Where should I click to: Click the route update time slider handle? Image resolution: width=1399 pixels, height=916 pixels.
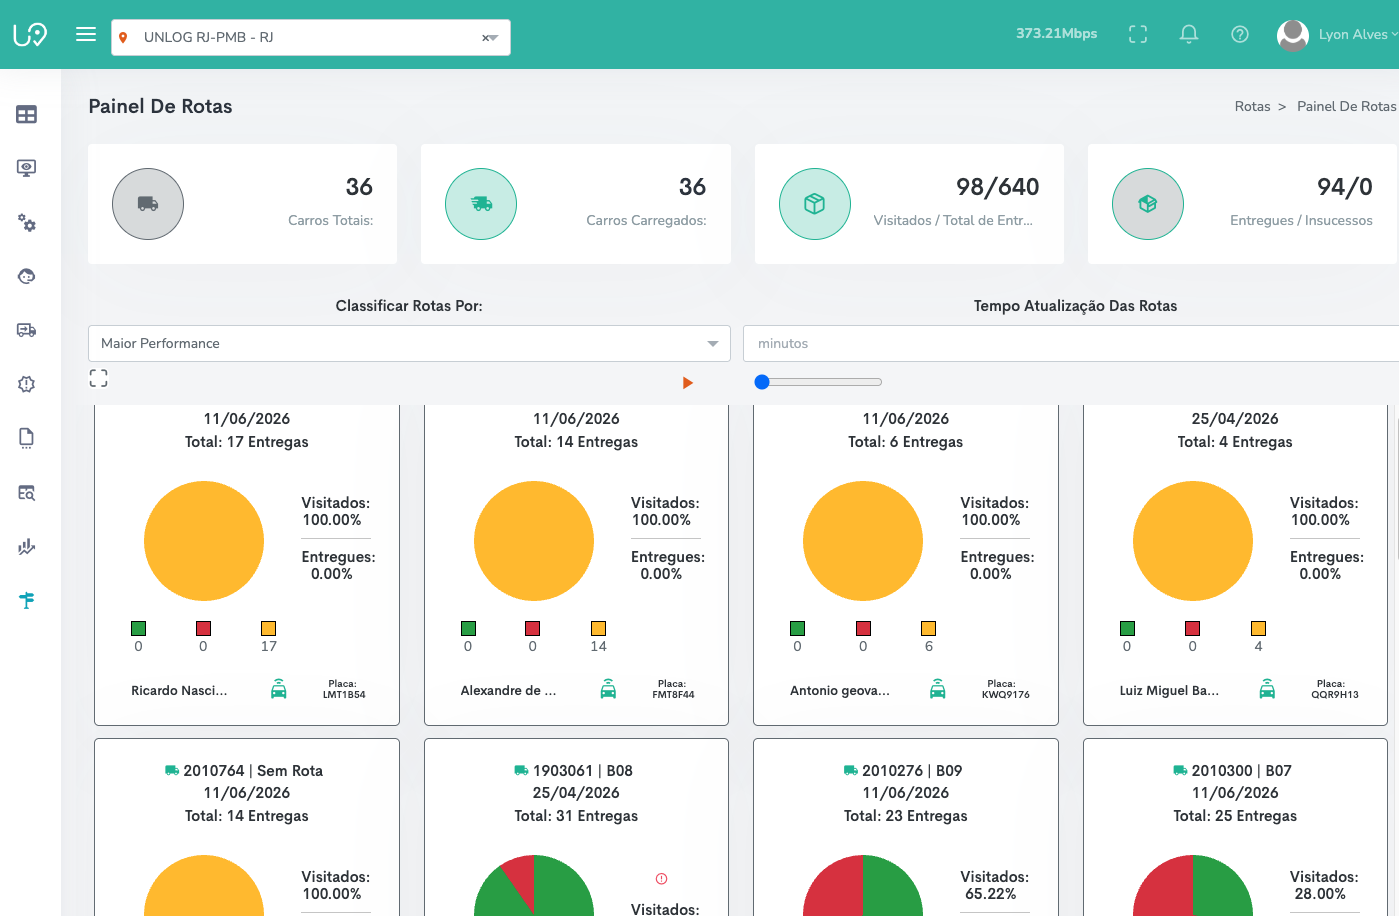(x=762, y=382)
